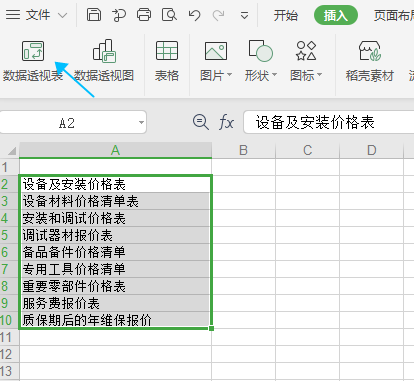This screenshot has height=381, width=414.
Task: Click the Save icon in quick toolbar
Action: [x=94, y=15]
